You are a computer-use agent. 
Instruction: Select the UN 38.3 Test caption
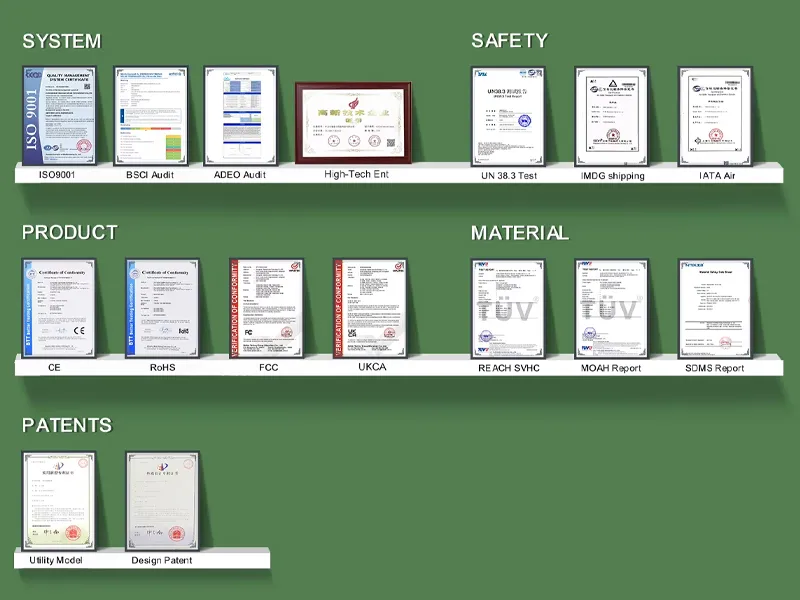pos(509,176)
